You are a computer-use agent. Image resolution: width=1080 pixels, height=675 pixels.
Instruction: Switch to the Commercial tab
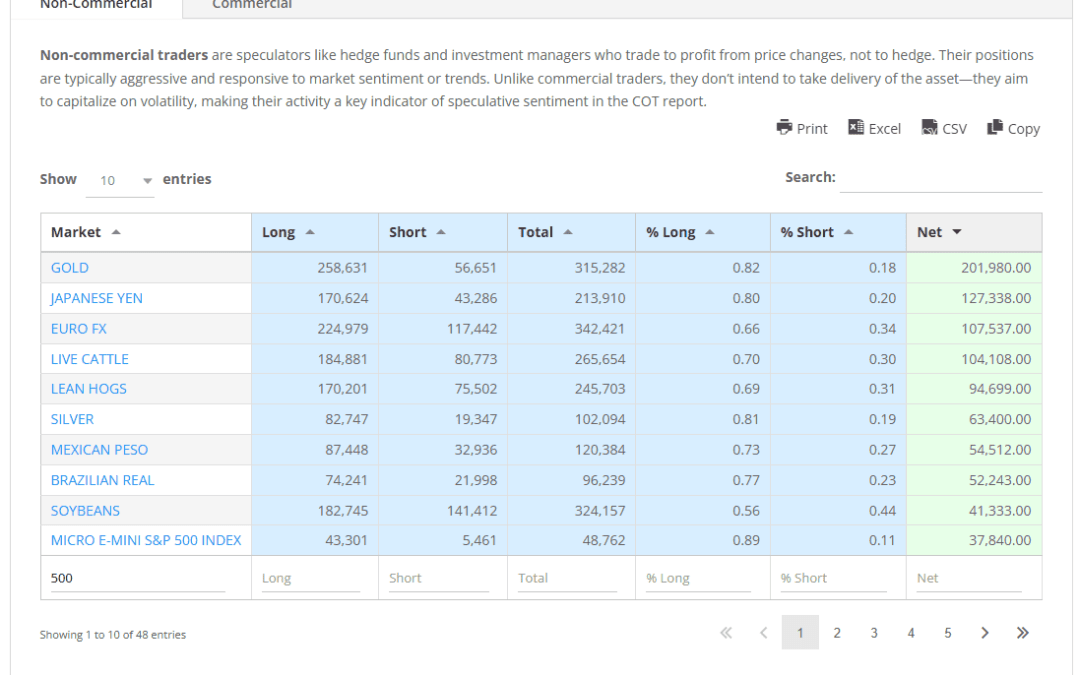click(x=251, y=5)
